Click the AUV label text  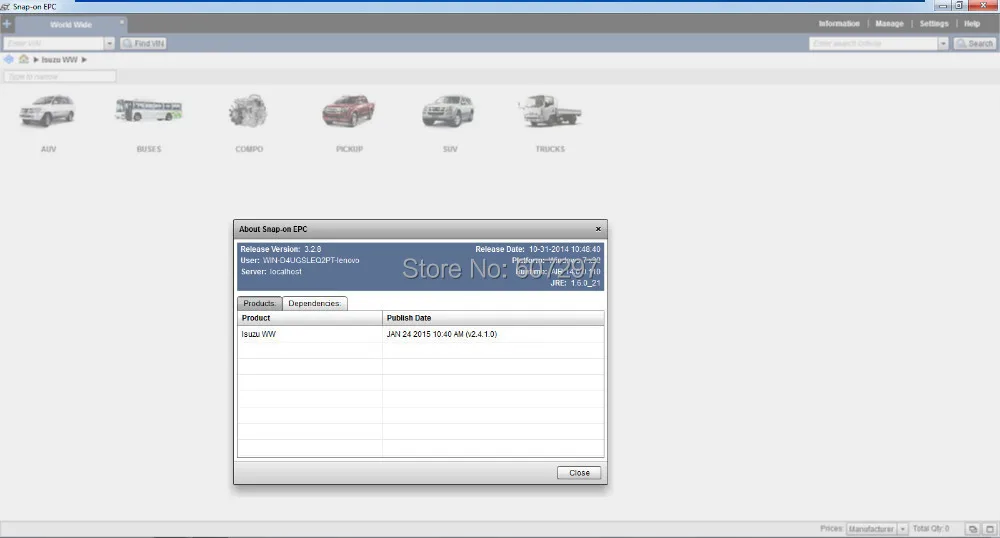click(x=48, y=149)
